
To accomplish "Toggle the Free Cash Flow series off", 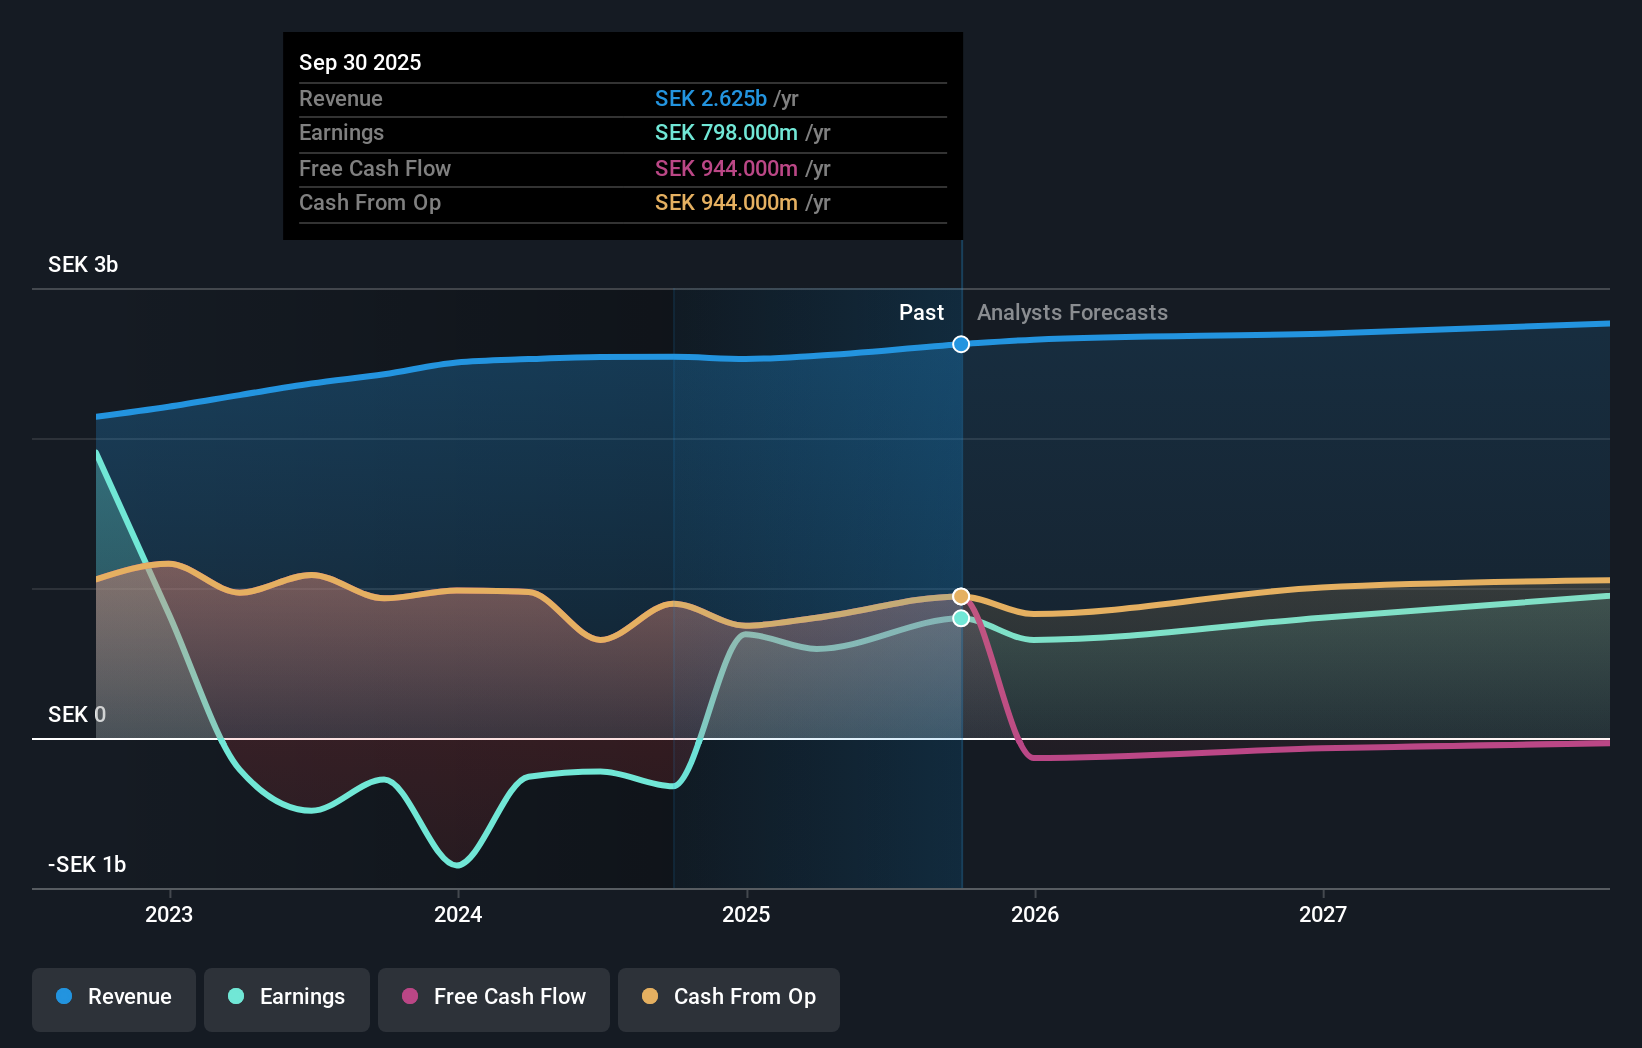I will (x=493, y=997).
